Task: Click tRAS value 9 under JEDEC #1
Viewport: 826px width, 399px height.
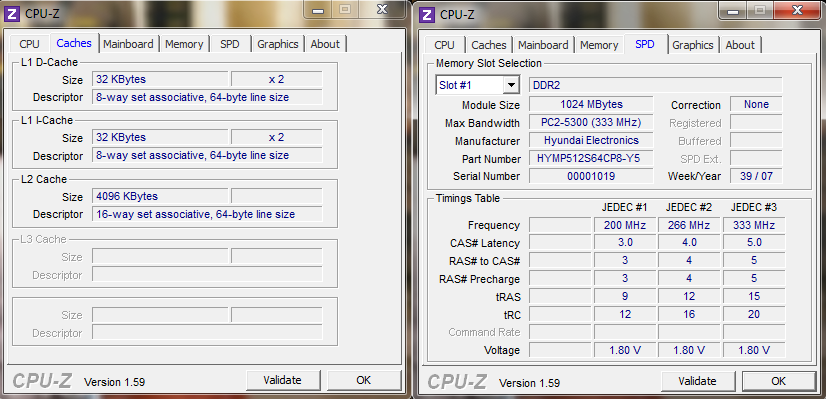Action: click(x=625, y=296)
